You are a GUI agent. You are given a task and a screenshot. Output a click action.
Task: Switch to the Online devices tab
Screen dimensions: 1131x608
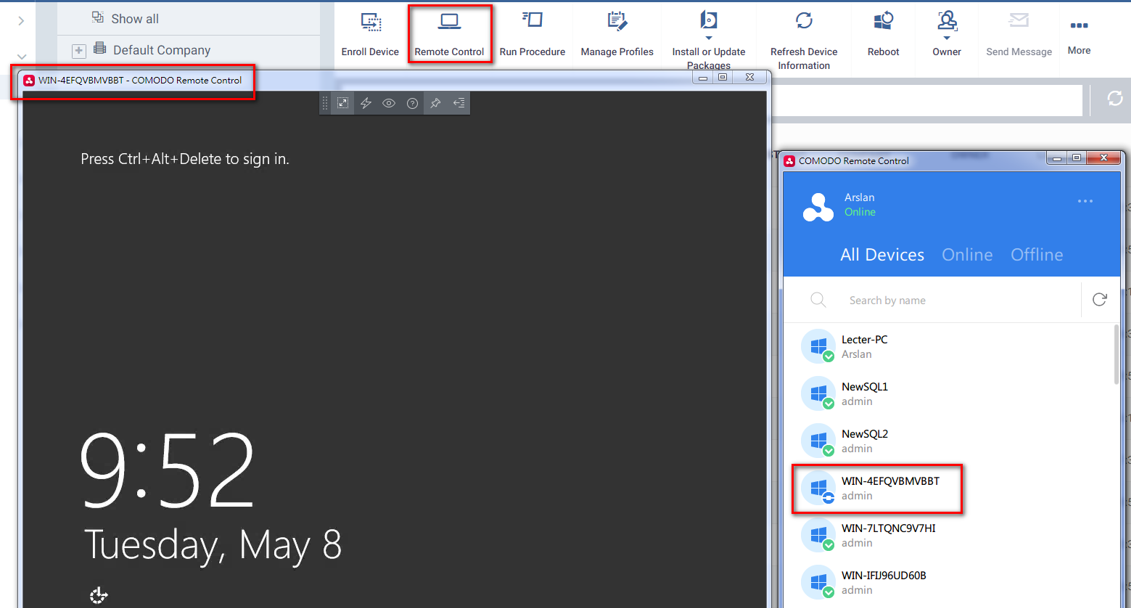coord(967,255)
